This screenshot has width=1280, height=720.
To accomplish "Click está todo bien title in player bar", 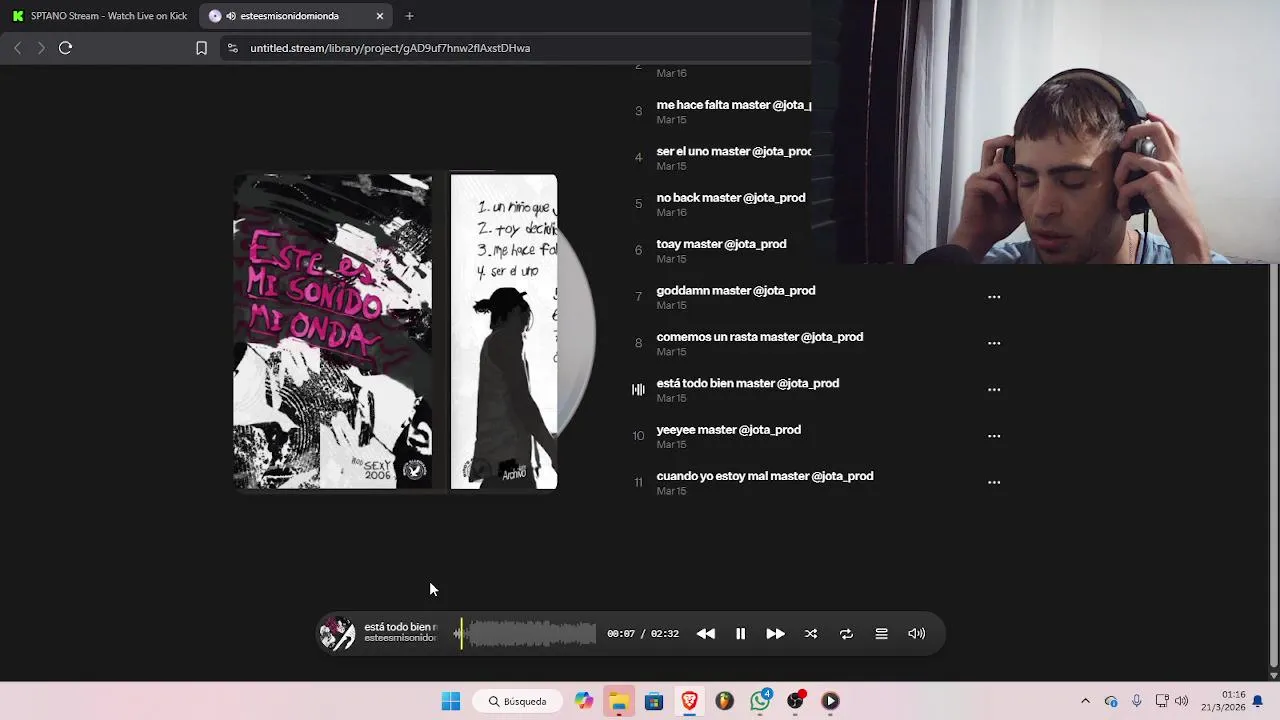I will [x=400, y=627].
